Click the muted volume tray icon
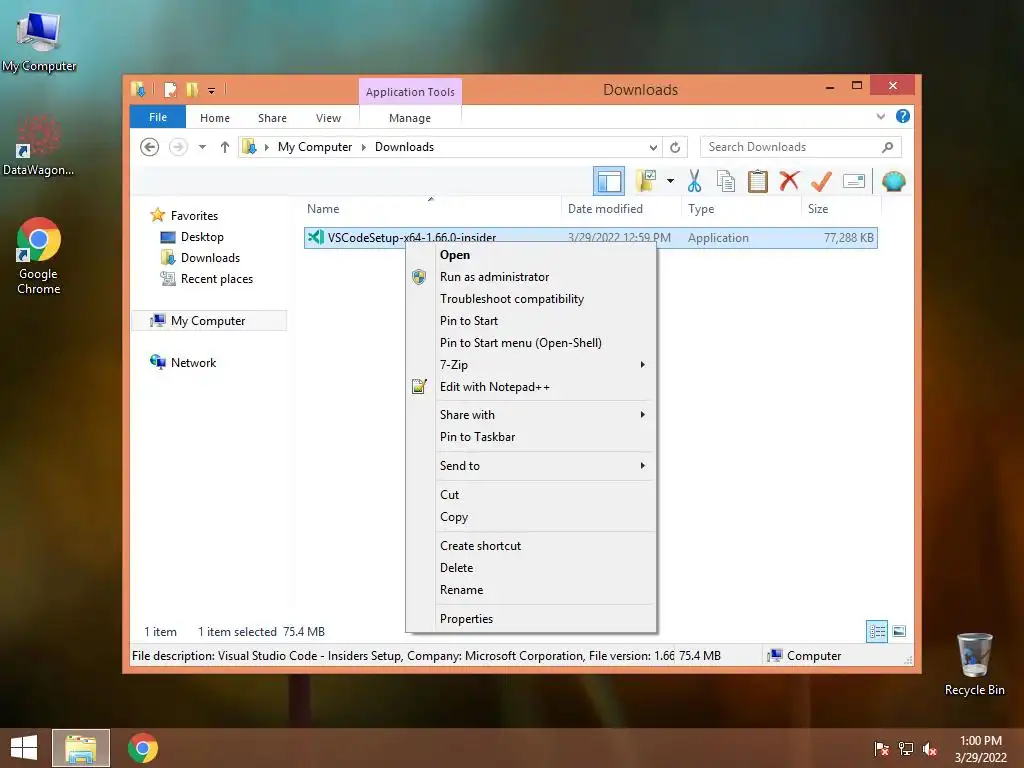The width and height of the screenshot is (1024, 768). [930, 750]
